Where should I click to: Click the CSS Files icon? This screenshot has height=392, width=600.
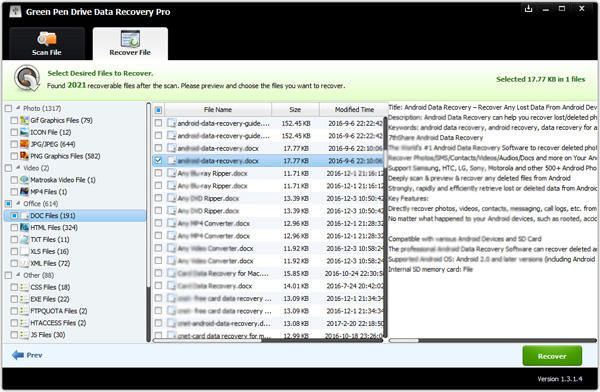24,287
